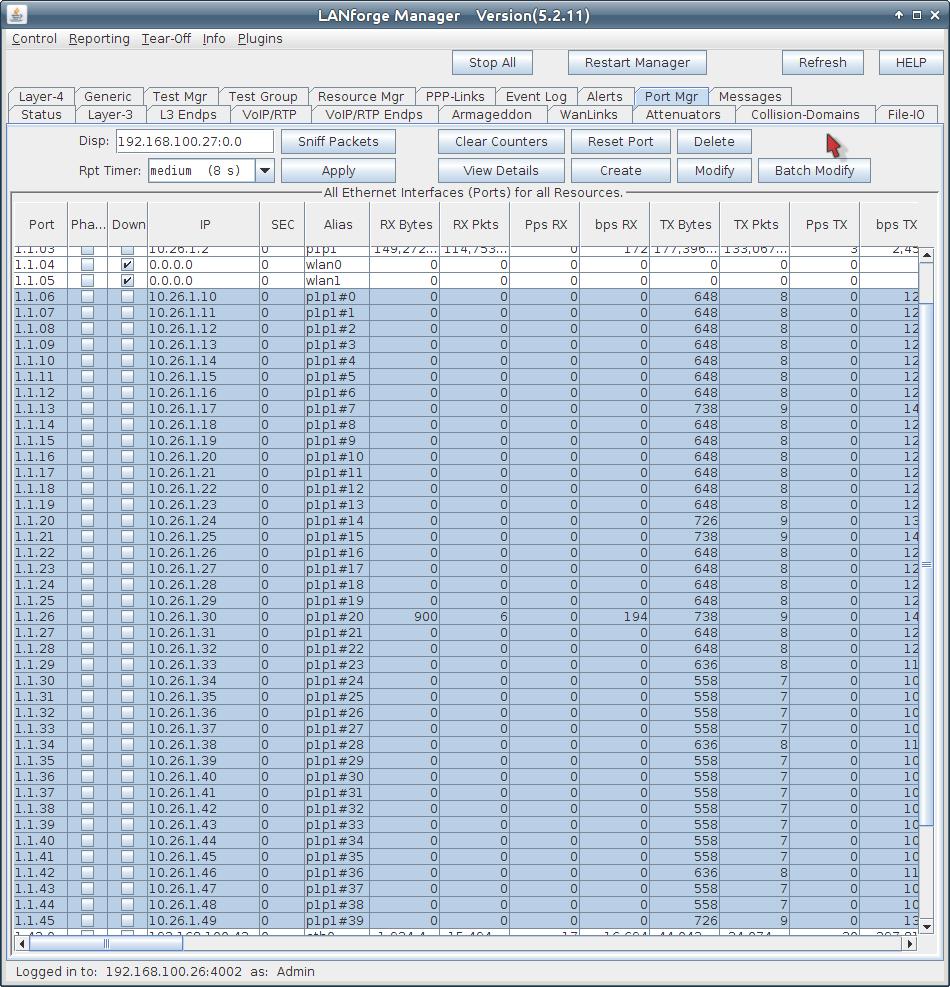Click the horizontal scrollbar thumb

click(106, 944)
